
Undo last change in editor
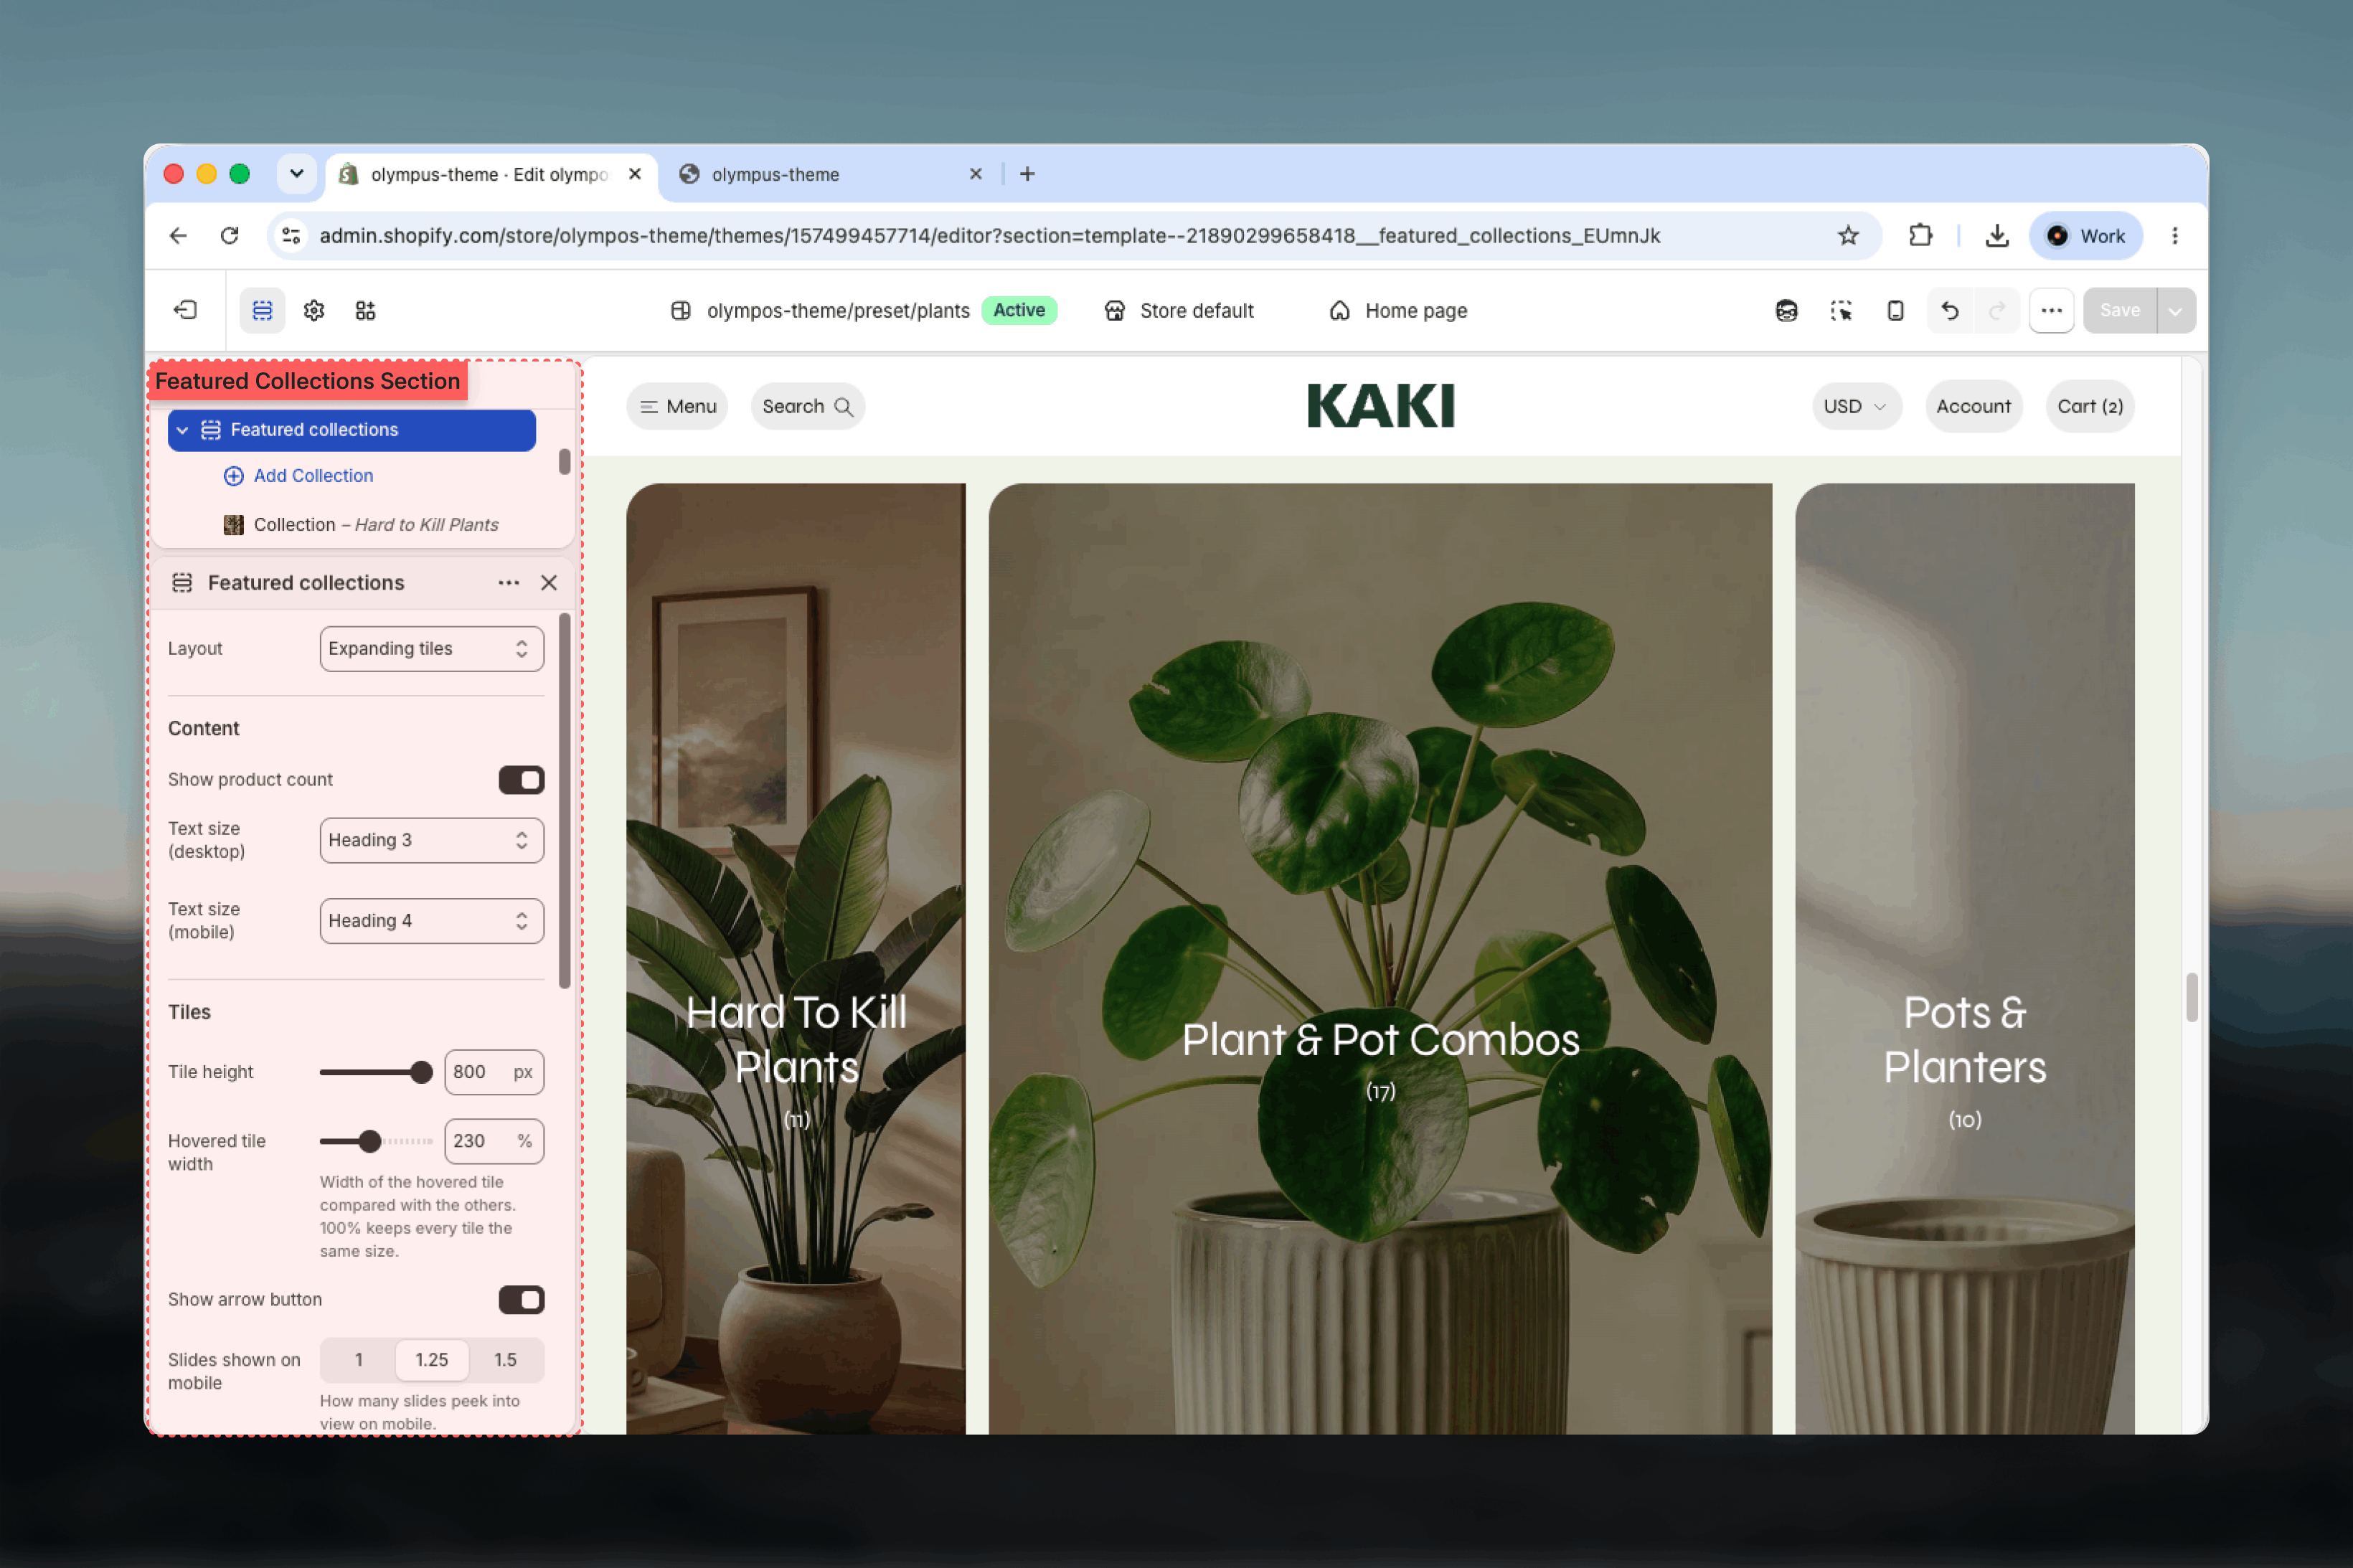point(1949,310)
